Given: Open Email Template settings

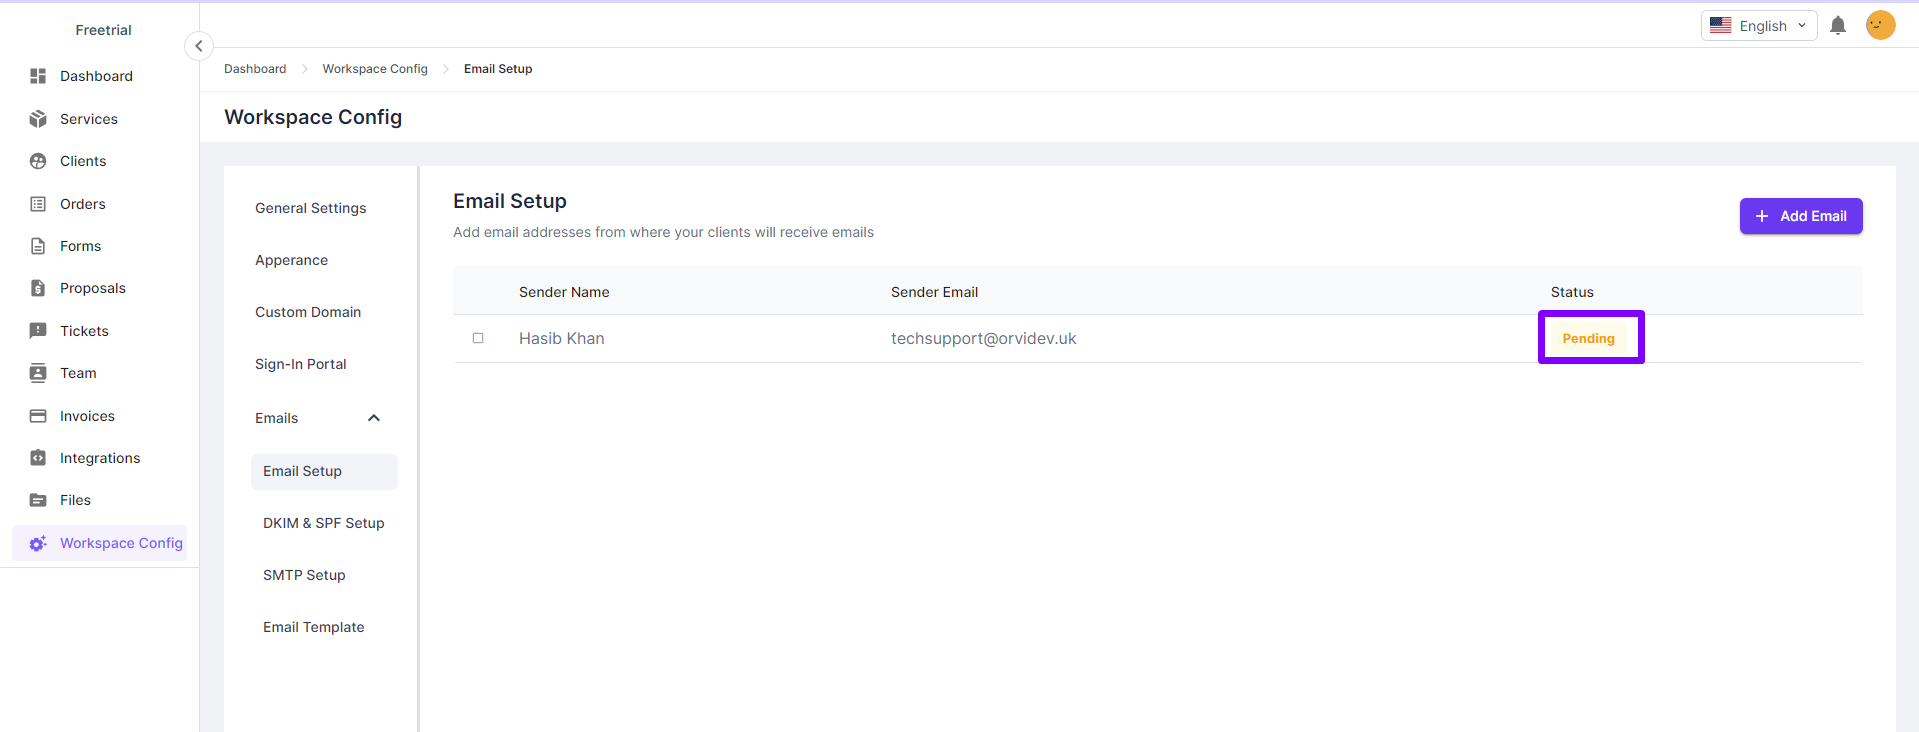Looking at the screenshot, I should 313,627.
